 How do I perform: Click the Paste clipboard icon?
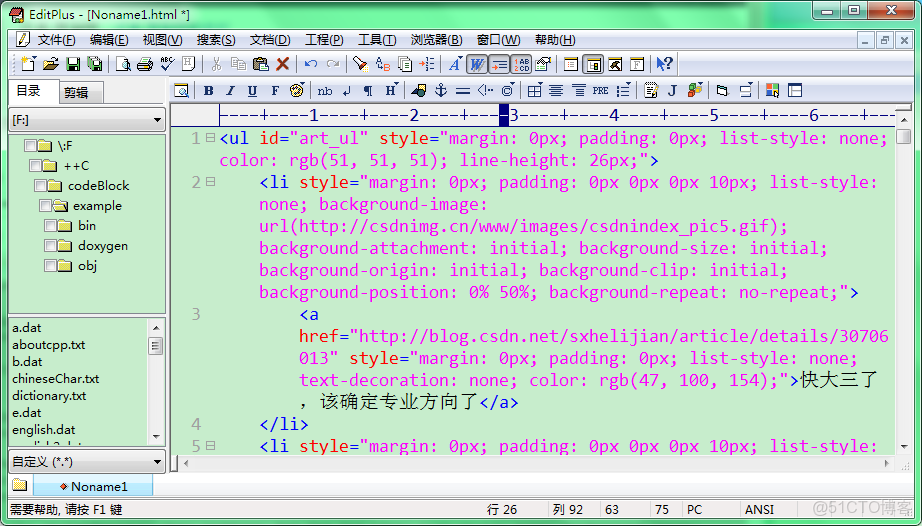(260, 63)
